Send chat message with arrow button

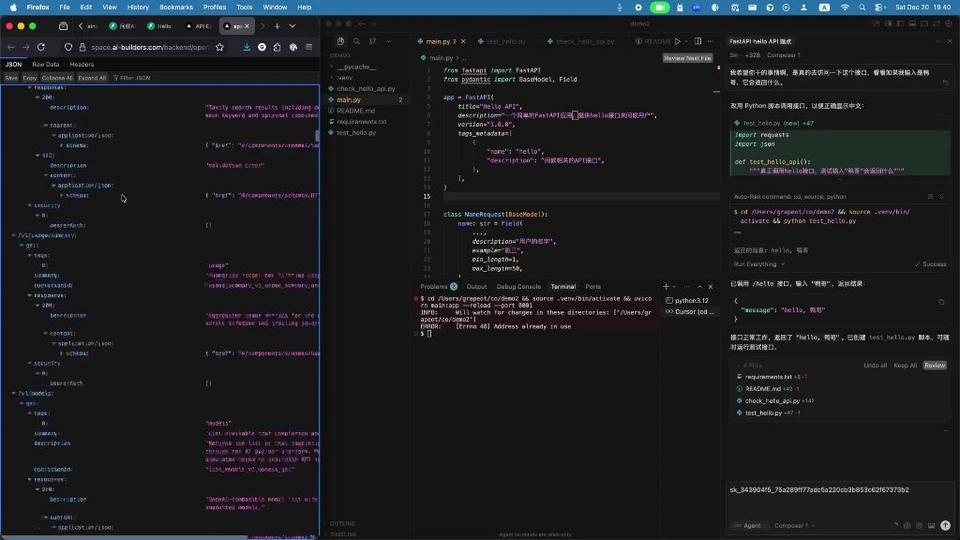click(x=945, y=525)
